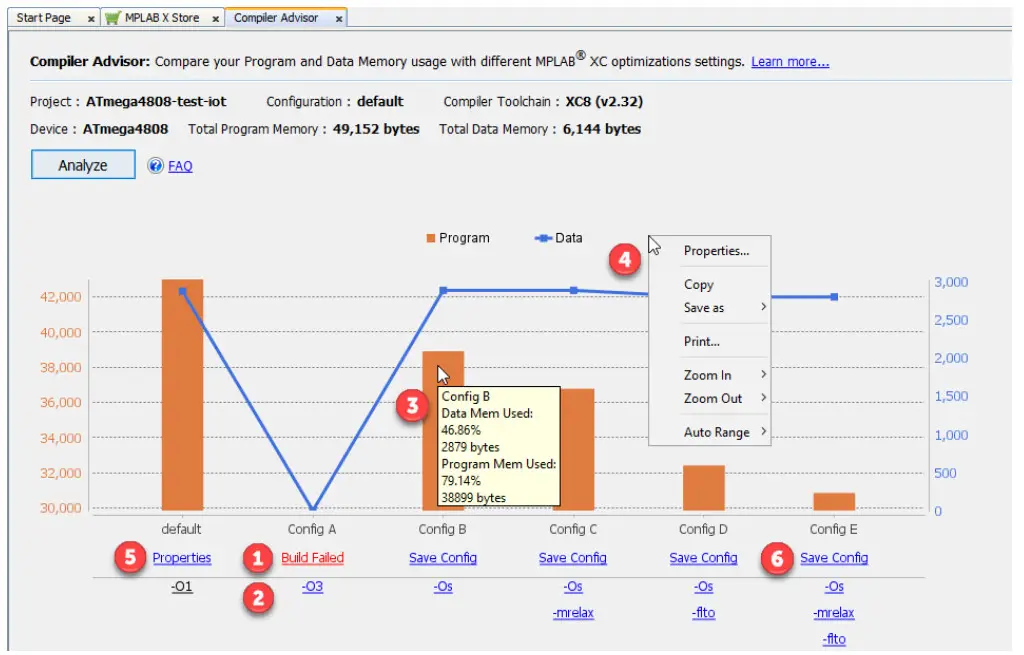This screenshot has height=655, width=1024.
Task: Click Save Config under Config E
Action: 834,558
